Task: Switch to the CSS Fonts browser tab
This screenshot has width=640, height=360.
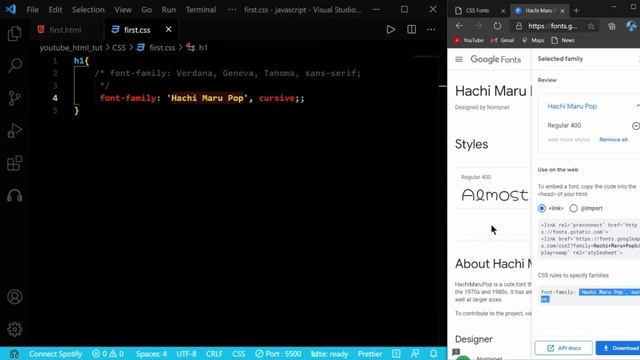Action: click(478, 11)
